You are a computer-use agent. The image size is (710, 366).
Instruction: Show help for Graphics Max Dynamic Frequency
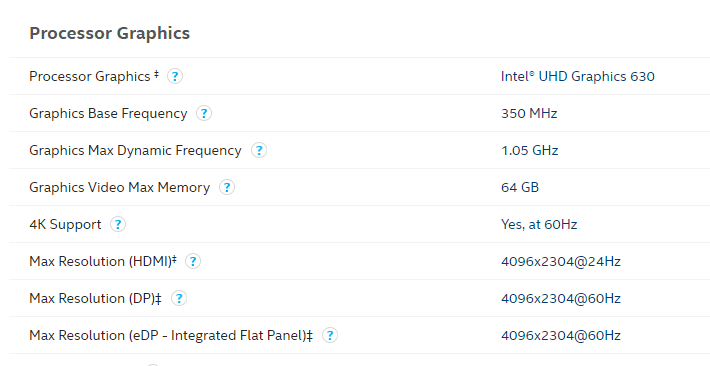click(x=259, y=150)
